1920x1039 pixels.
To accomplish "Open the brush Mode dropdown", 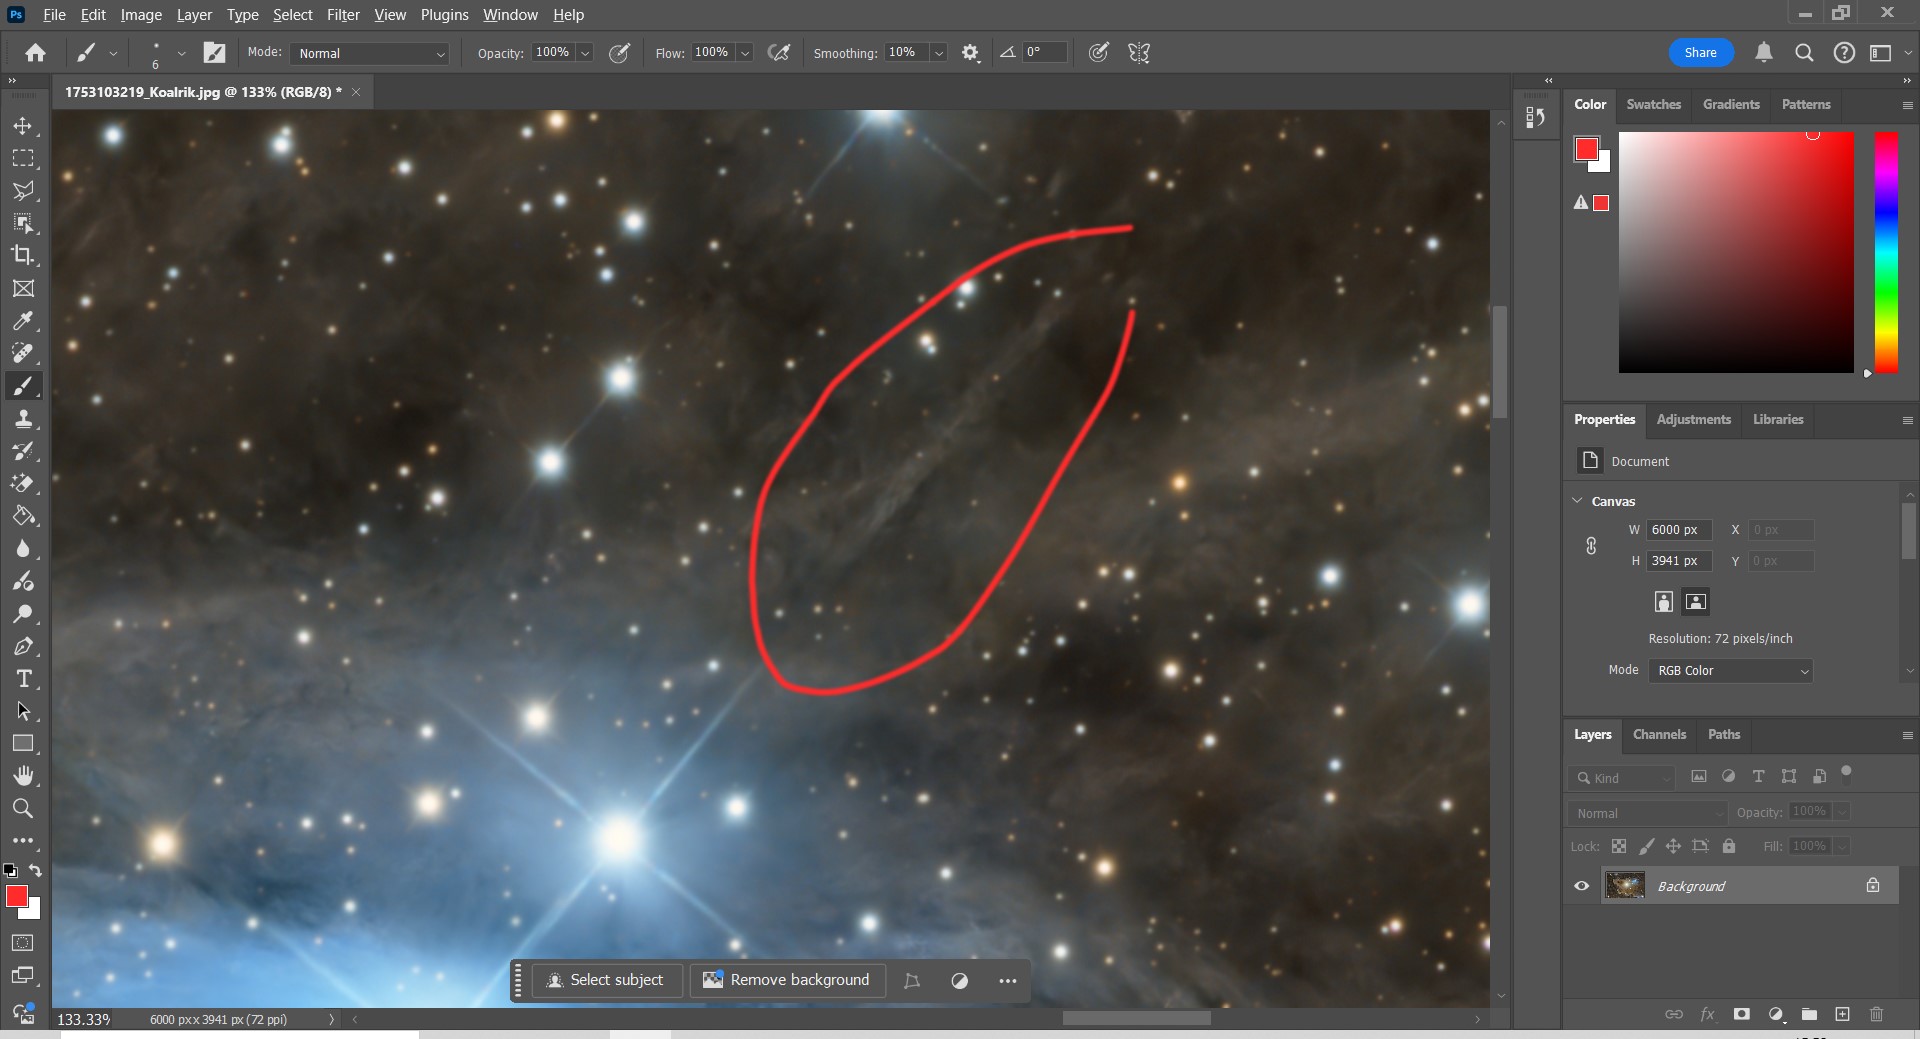I will pyautogui.click(x=369, y=53).
